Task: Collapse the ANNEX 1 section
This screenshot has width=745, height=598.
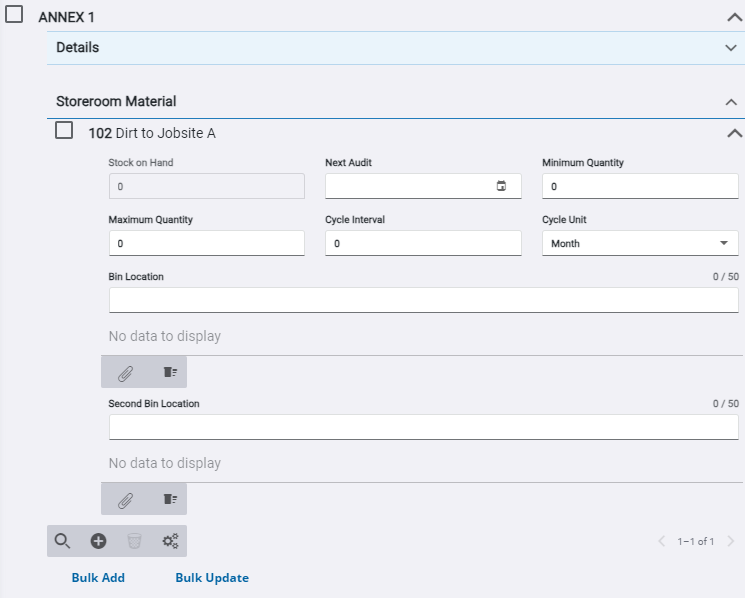Action: coord(734,18)
